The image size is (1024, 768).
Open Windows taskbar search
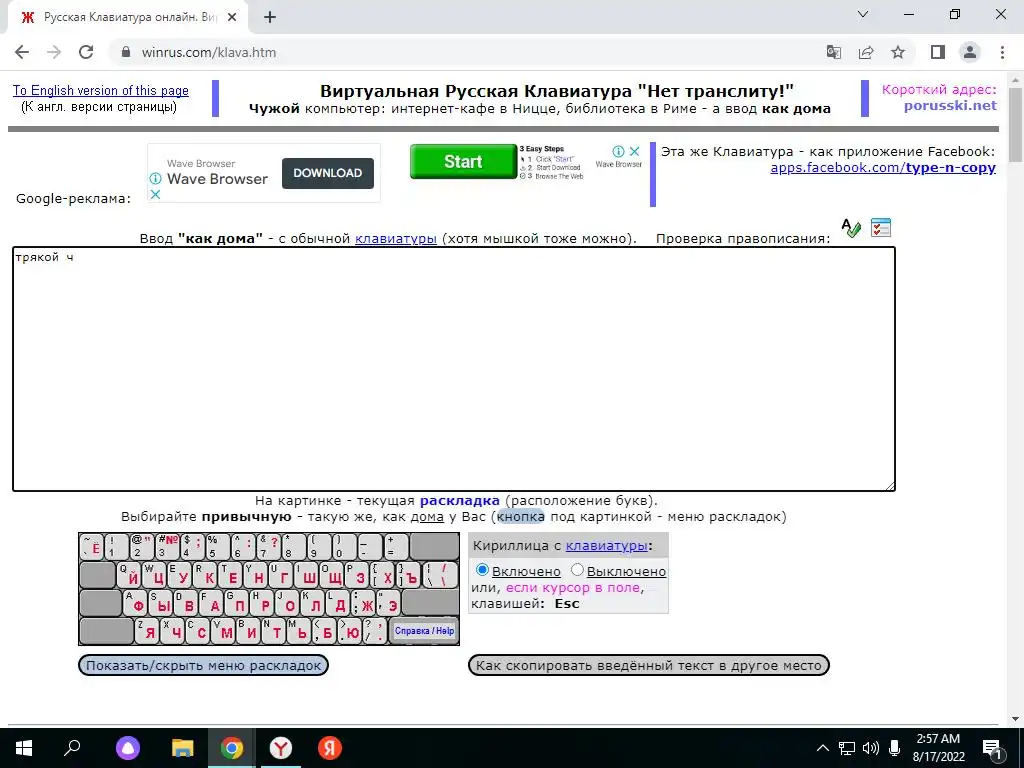(x=72, y=748)
